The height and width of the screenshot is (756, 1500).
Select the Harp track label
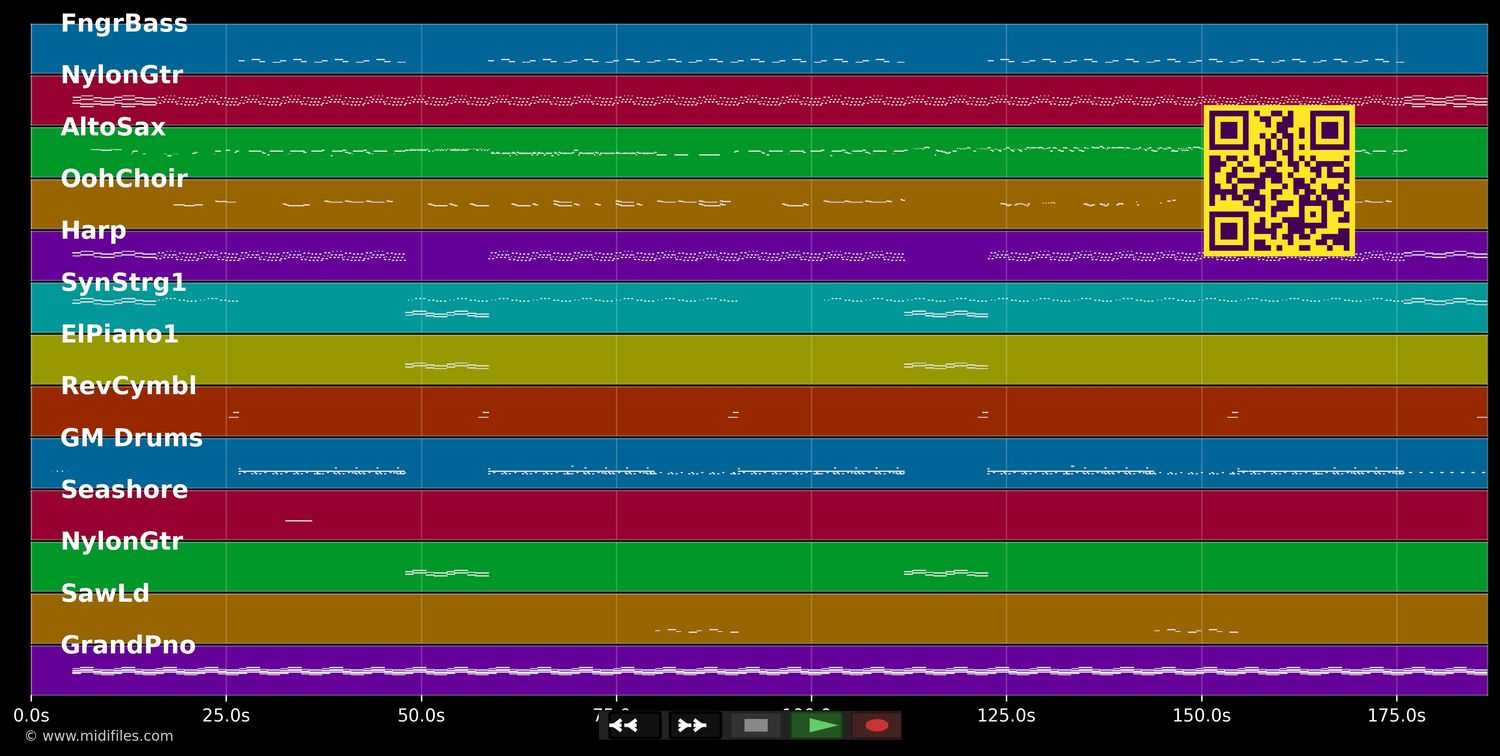coord(93,231)
